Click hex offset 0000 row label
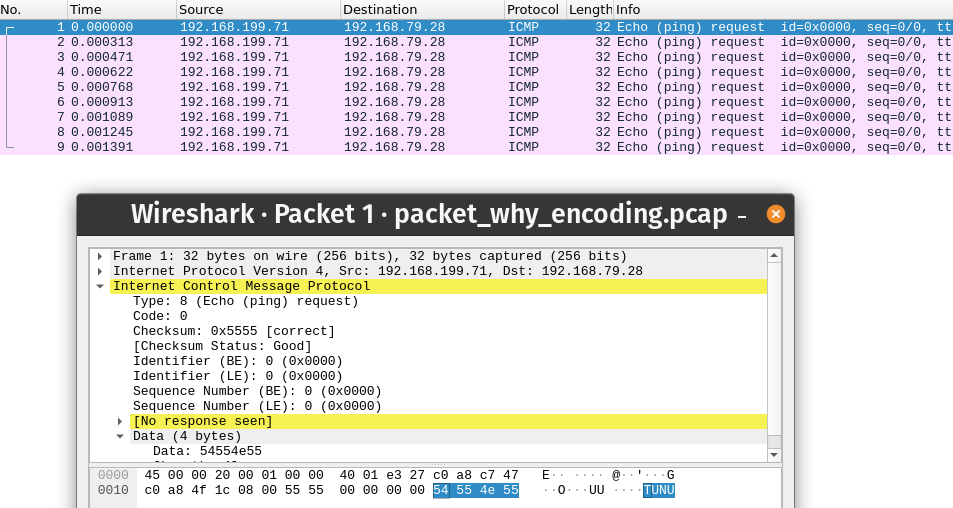The width and height of the screenshot is (953, 508). [113, 475]
